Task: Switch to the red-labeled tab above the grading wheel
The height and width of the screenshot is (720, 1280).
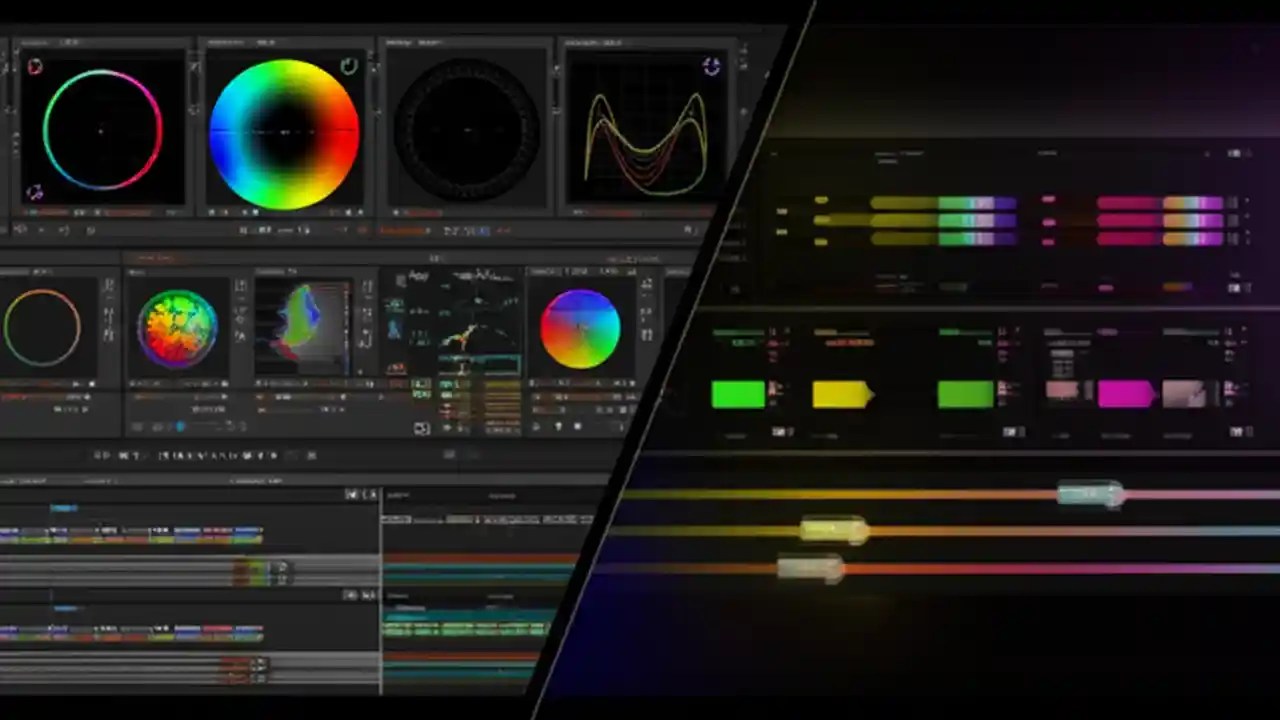Action: coord(153,256)
